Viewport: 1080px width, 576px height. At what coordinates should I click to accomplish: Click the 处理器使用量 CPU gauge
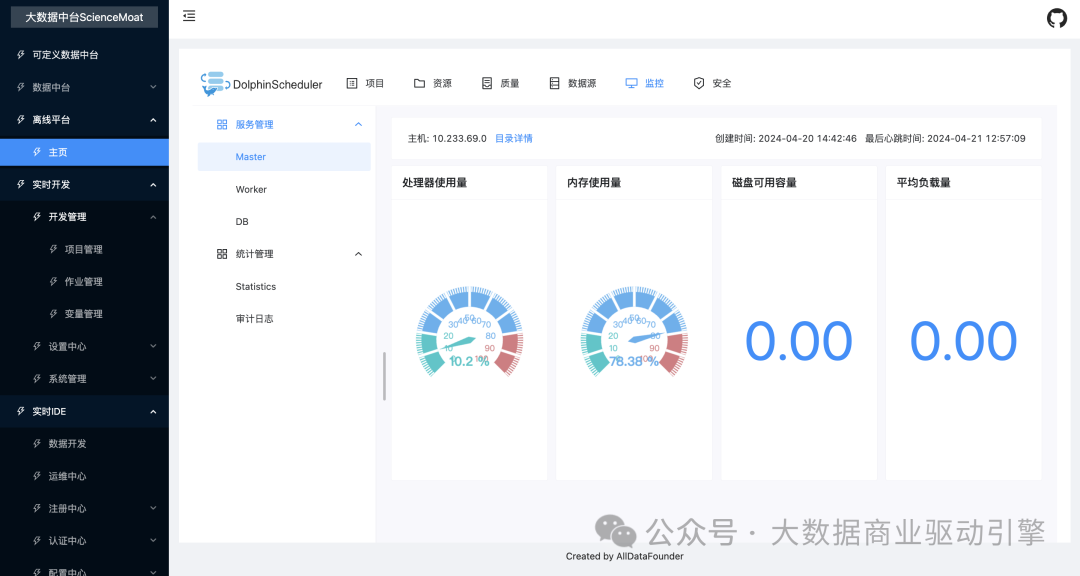tap(469, 333)
